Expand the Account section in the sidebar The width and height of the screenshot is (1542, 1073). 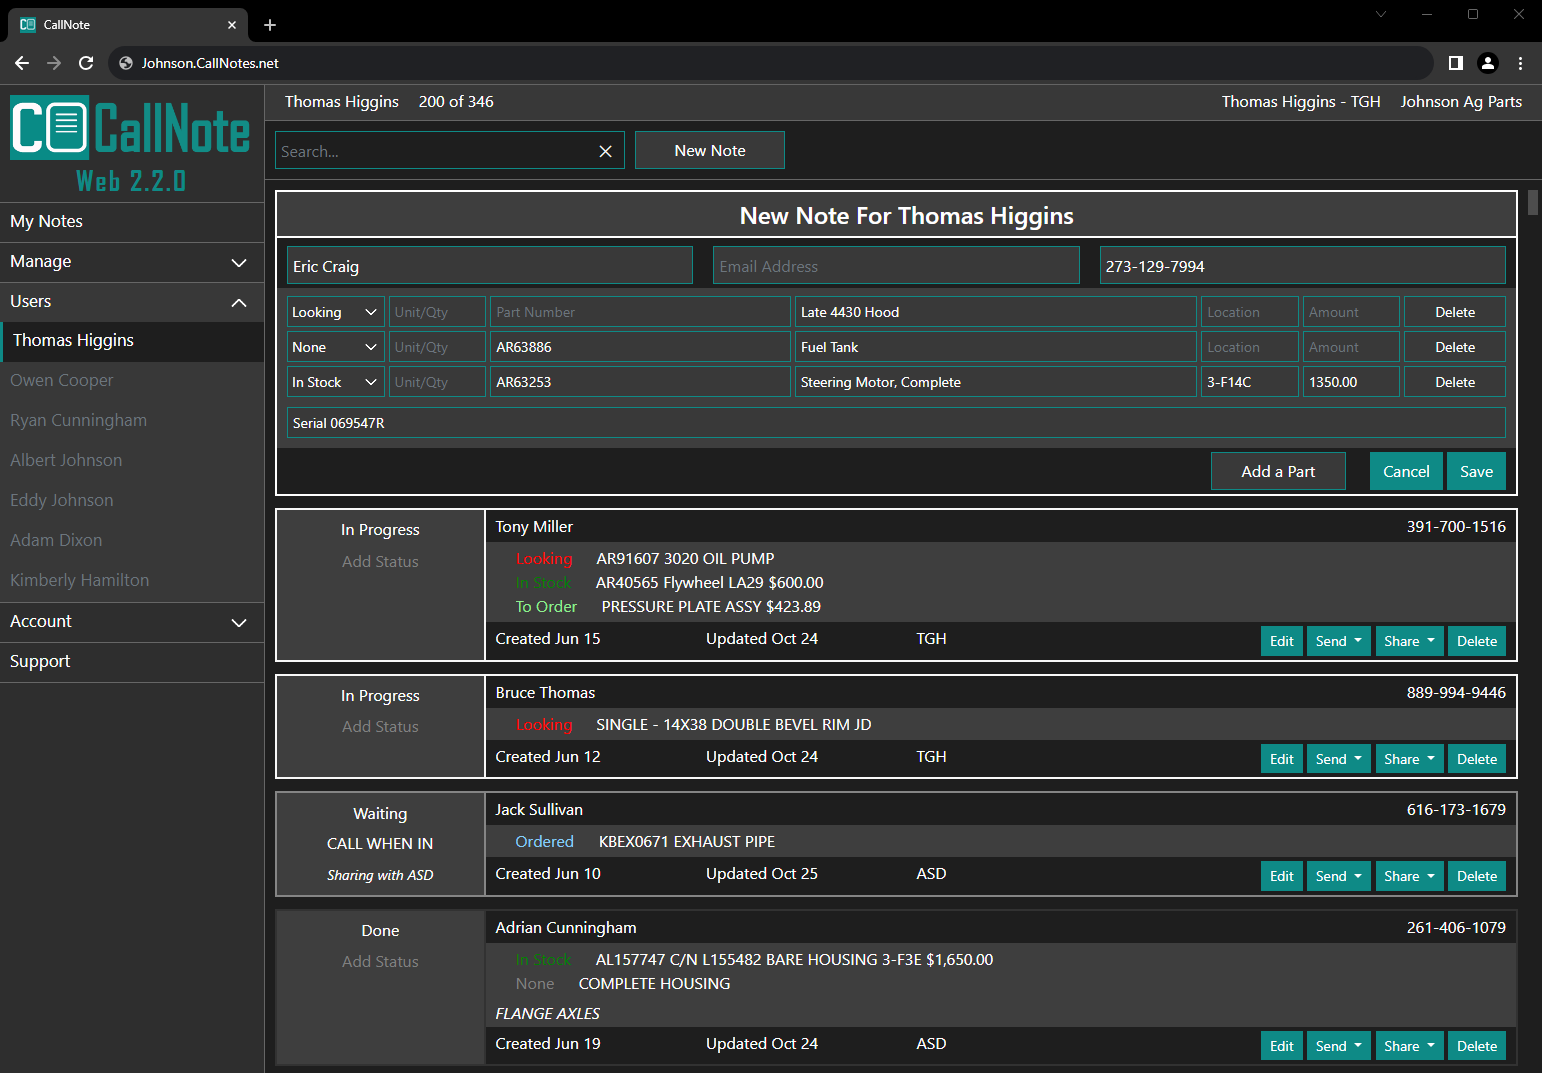[x=239, y=621]
